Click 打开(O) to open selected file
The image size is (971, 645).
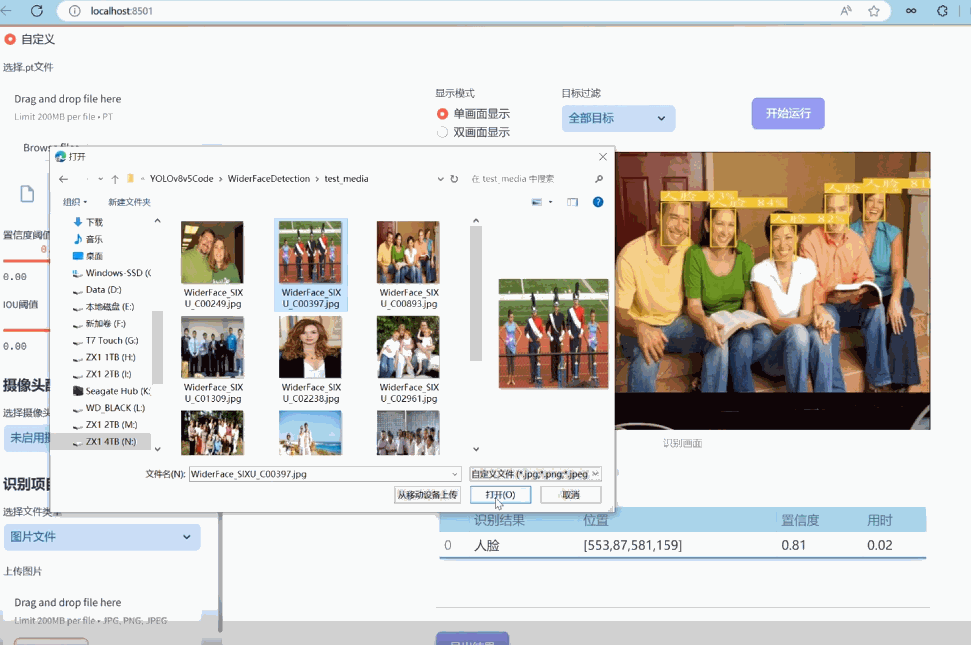[x=500, y=495]
